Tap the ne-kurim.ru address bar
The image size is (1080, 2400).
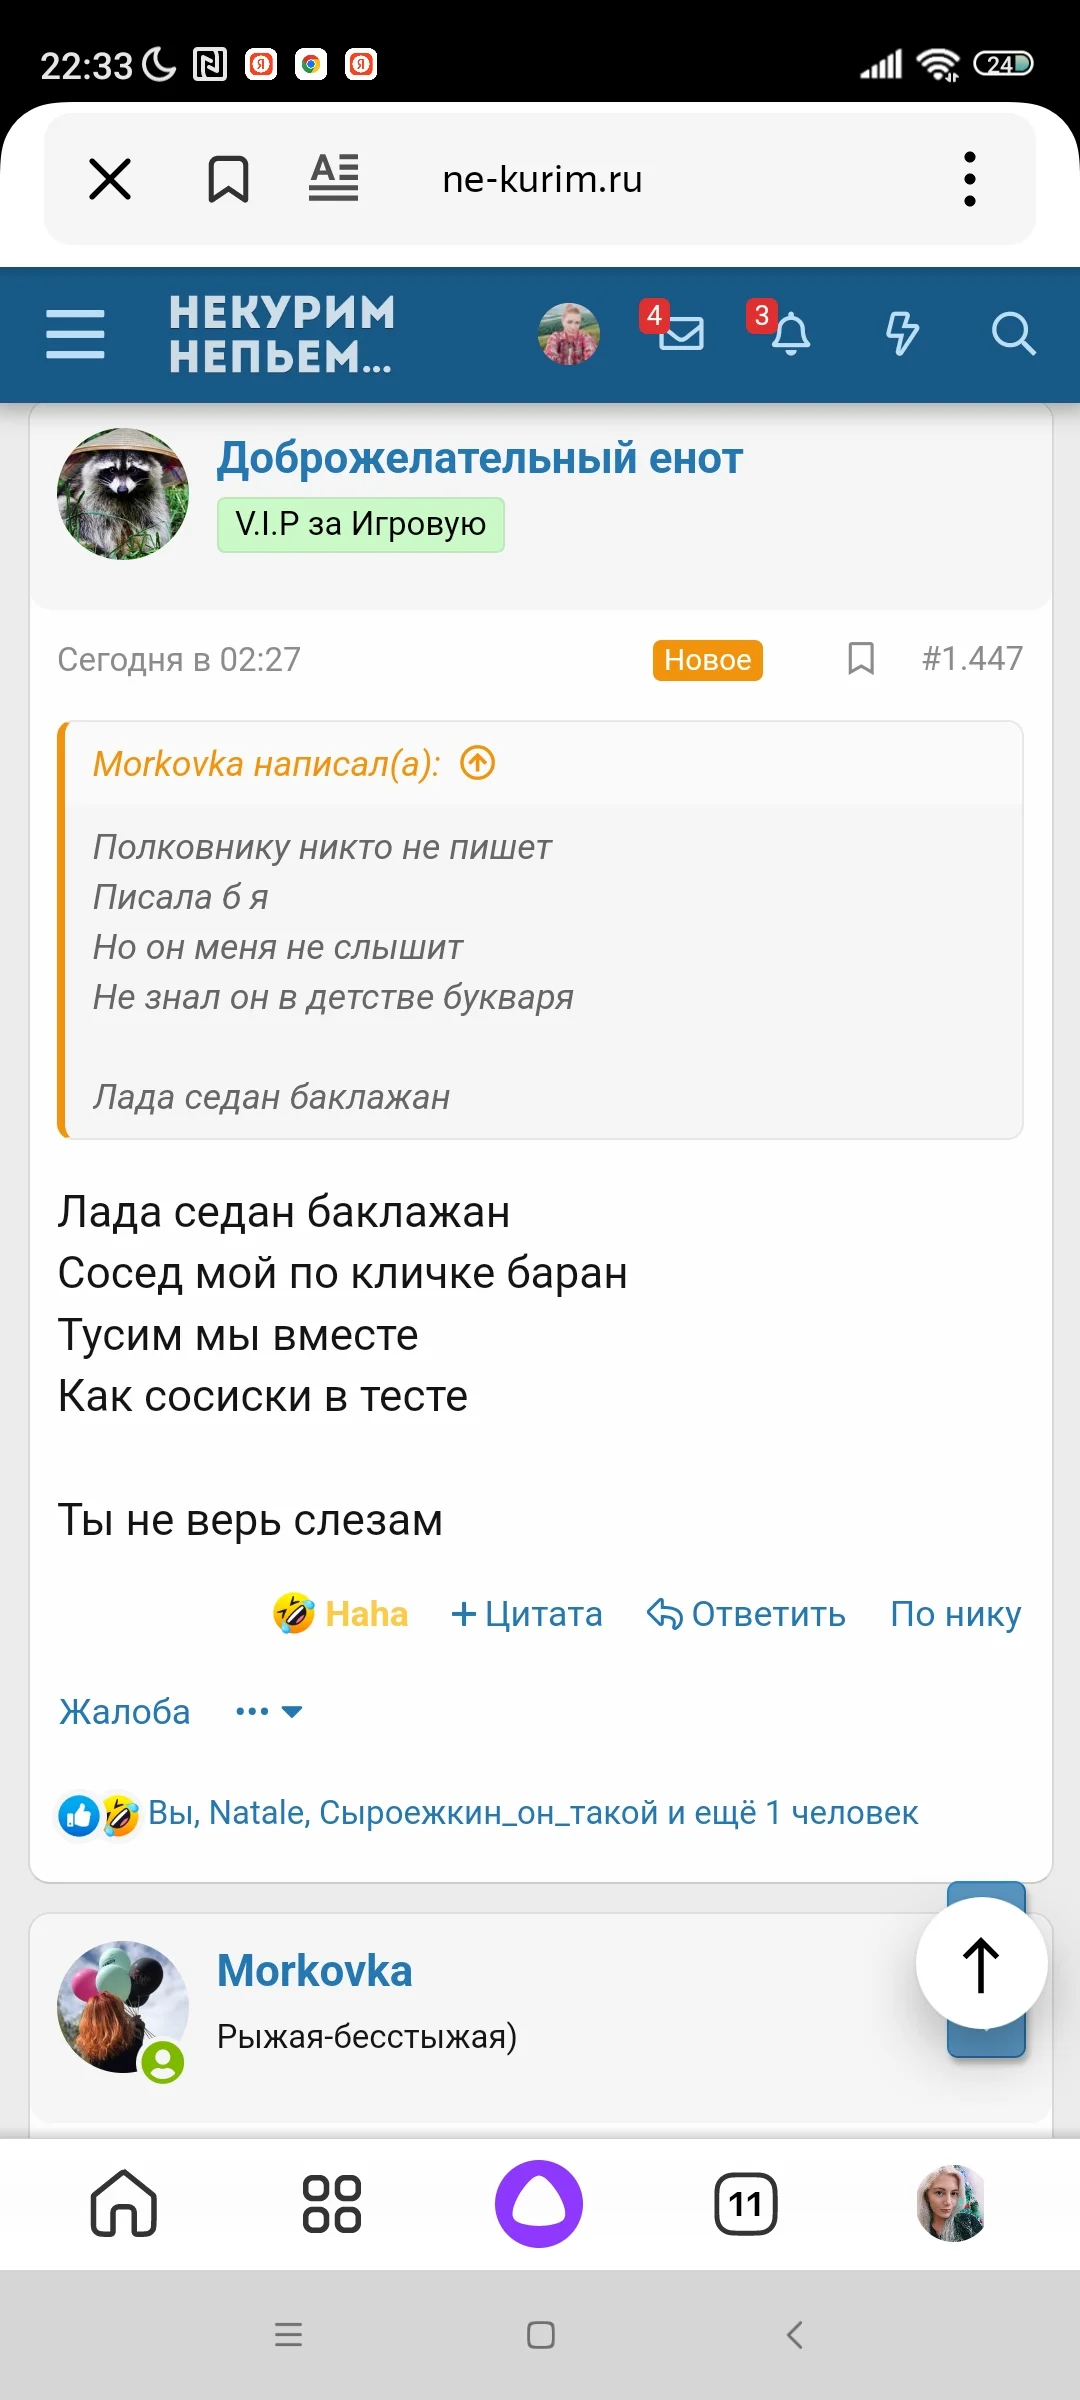point(541,178)
